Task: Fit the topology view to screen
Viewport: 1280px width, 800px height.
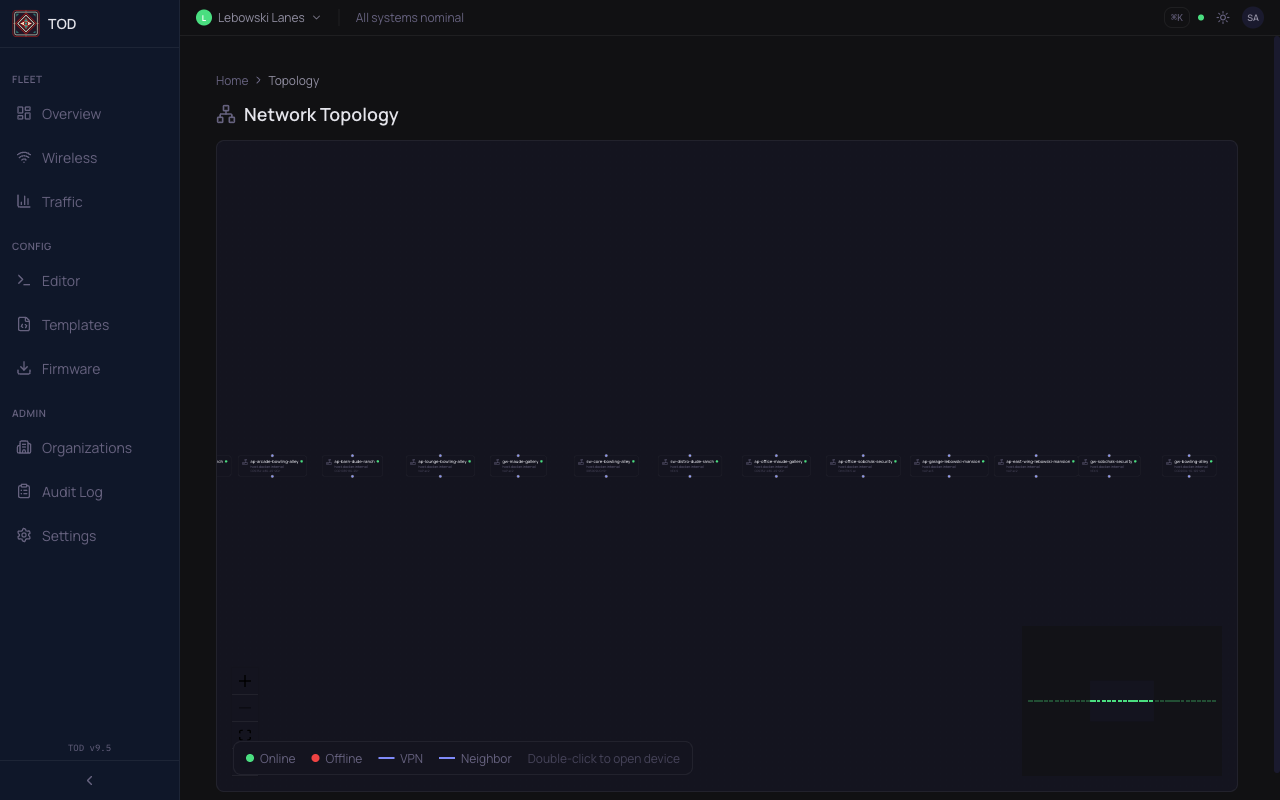Action: 245,735
